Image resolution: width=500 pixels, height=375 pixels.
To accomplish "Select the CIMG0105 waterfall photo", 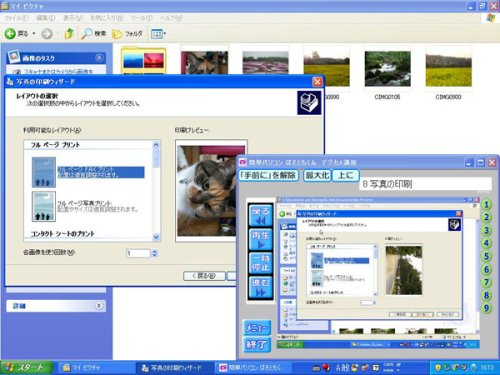I will click(x=387, y=68).
